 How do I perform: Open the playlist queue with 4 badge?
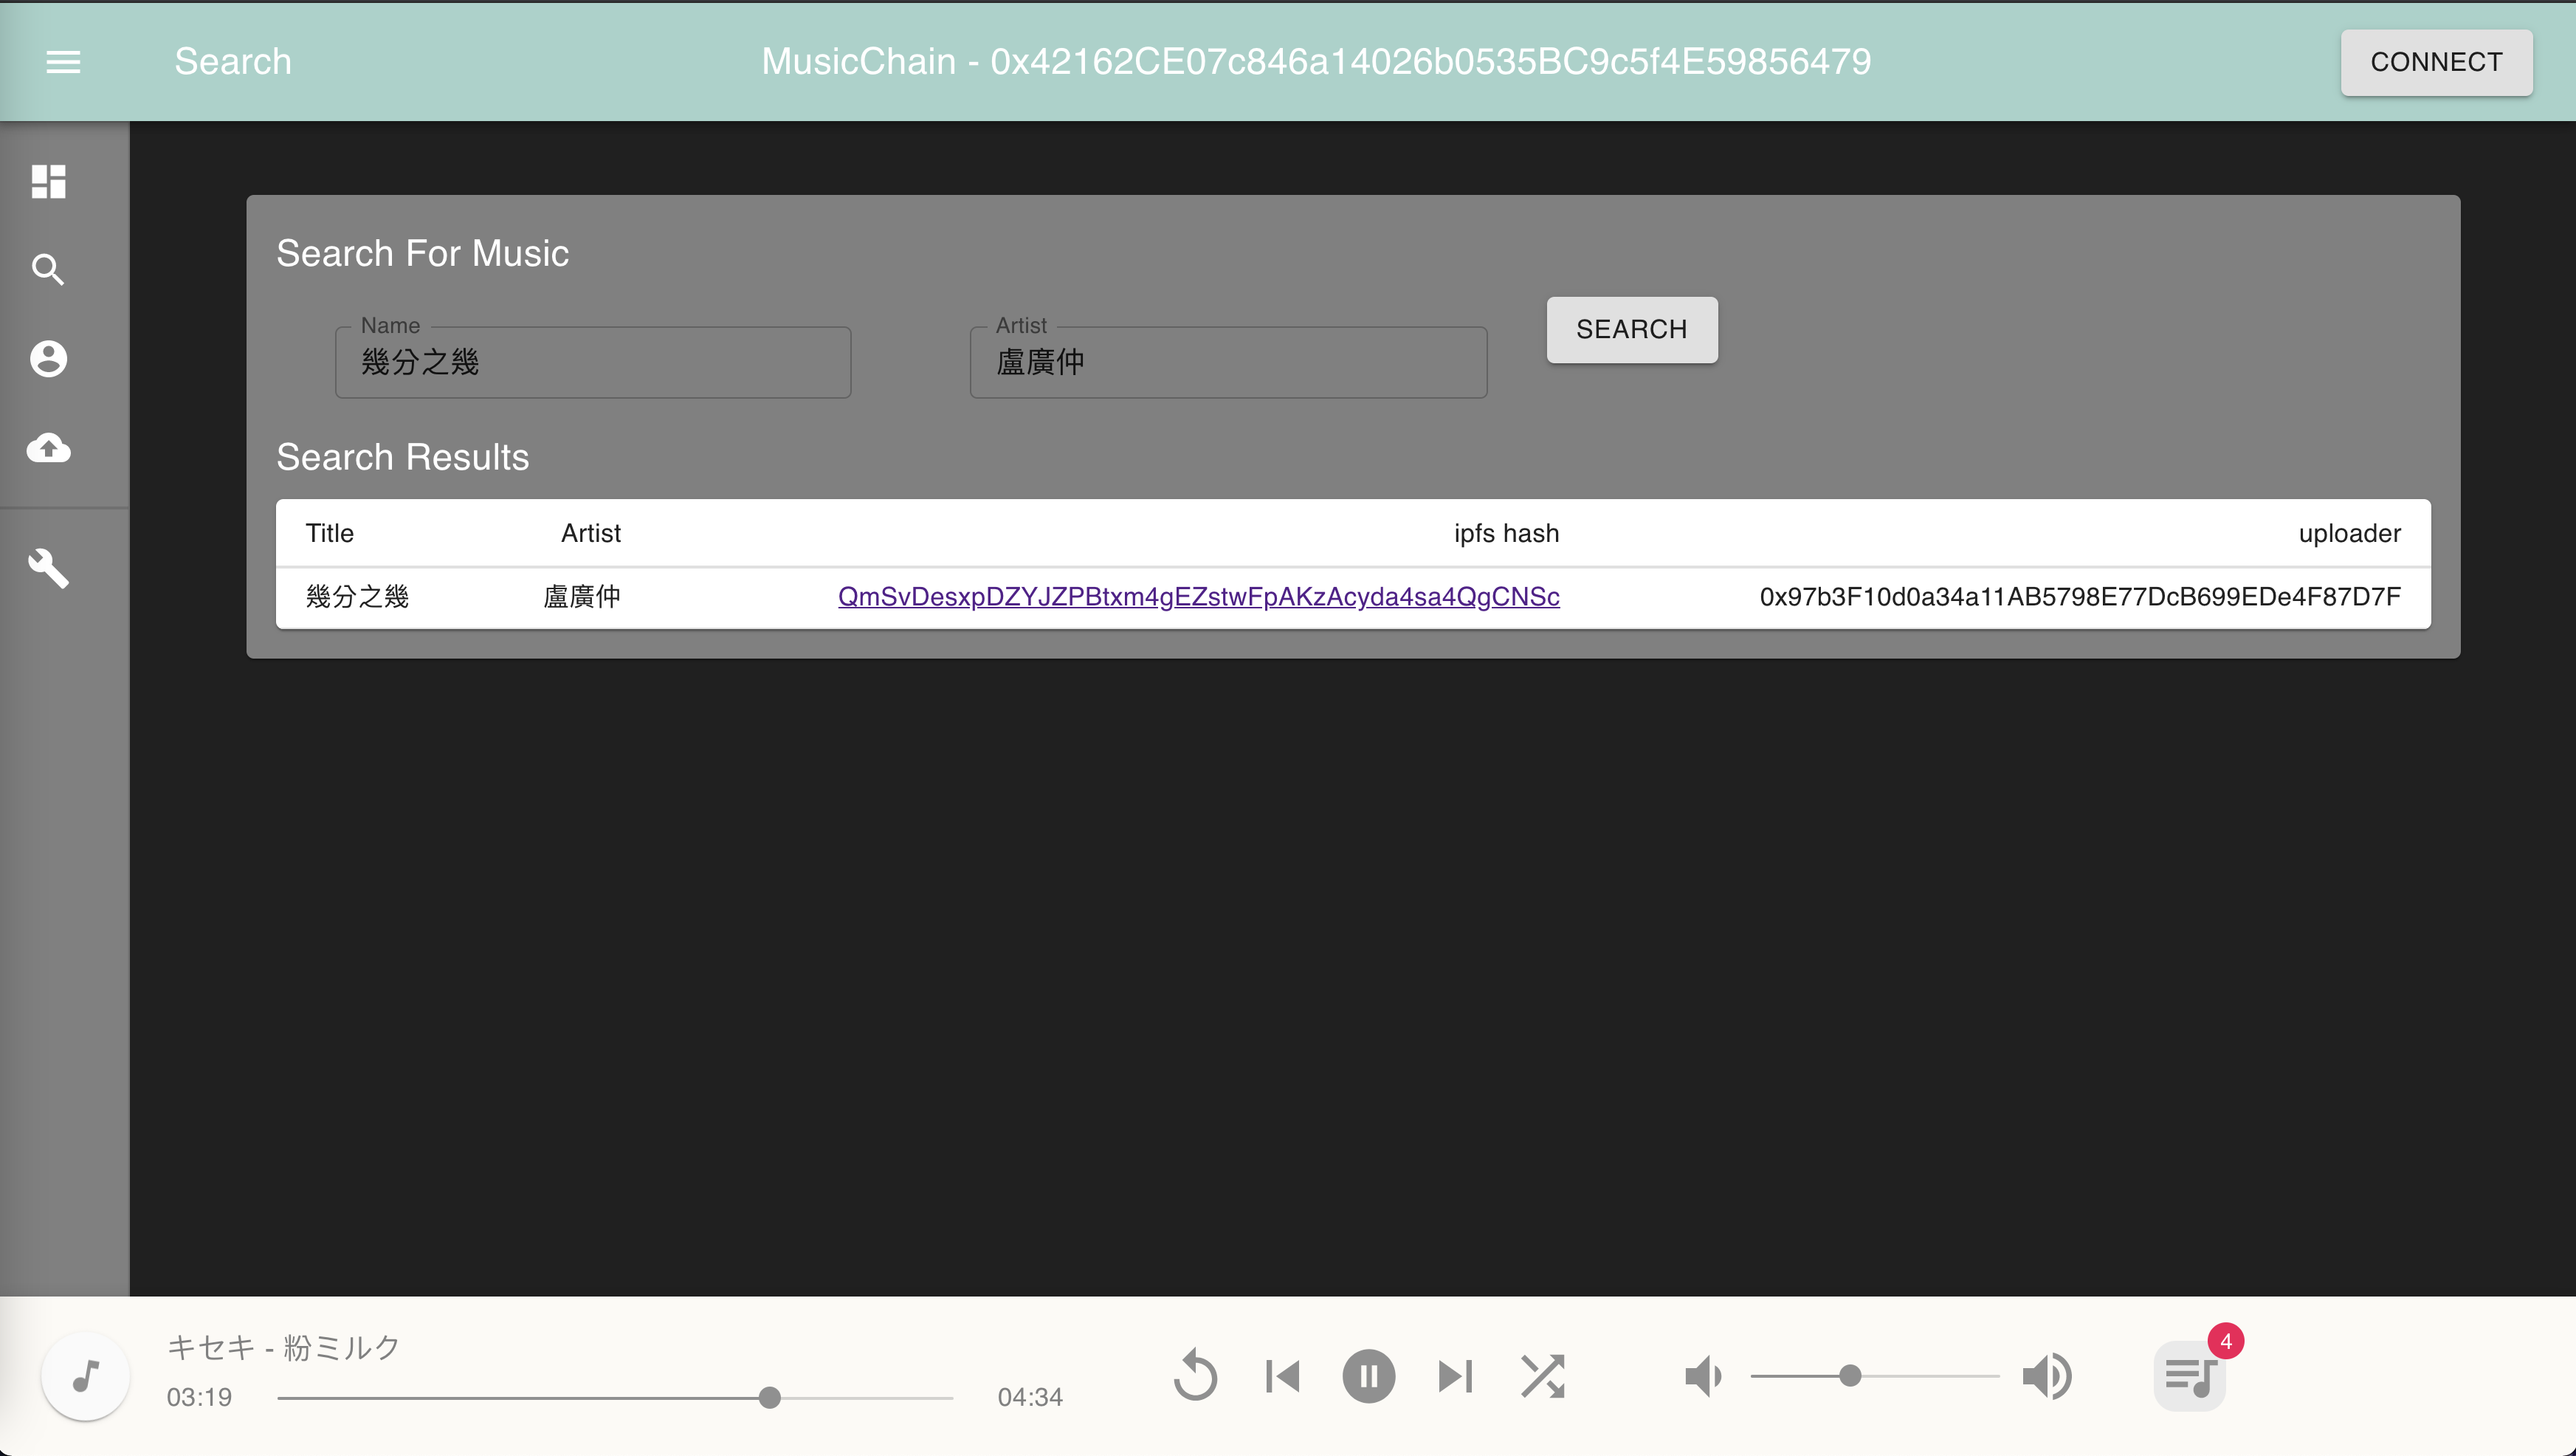[2189, 1376]
